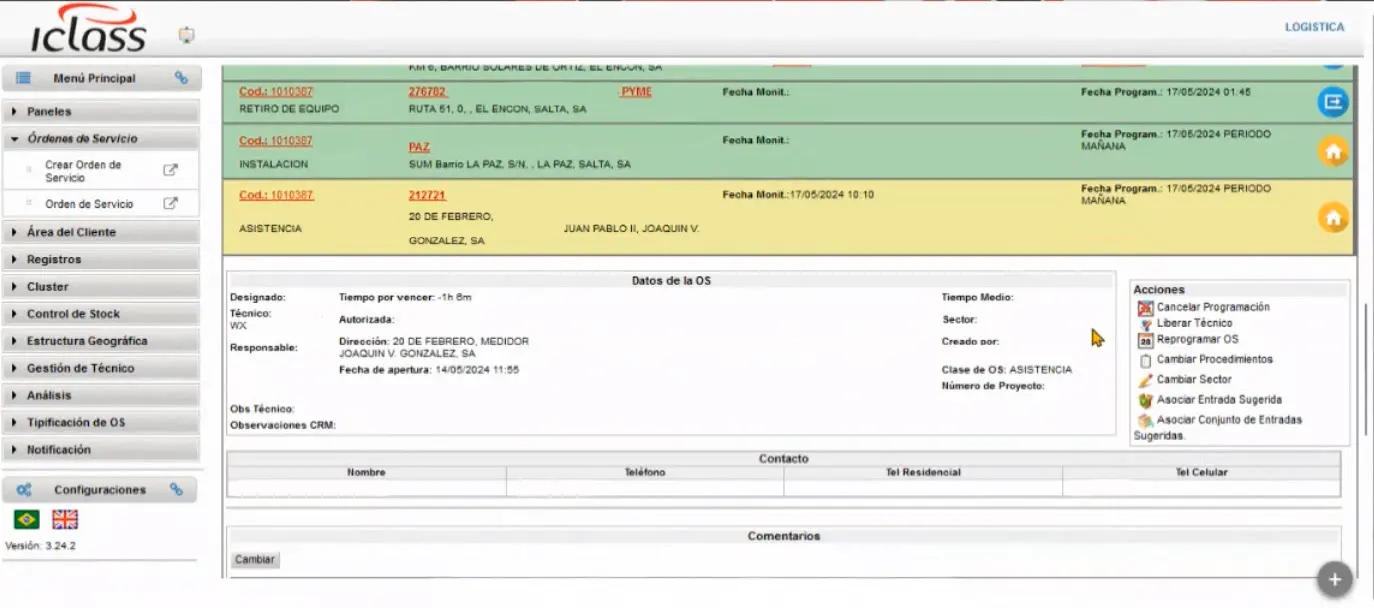This screenshot has height=608, width=1374.
Task: Click the small notification icon beside logo
Action: coord(186,35)
